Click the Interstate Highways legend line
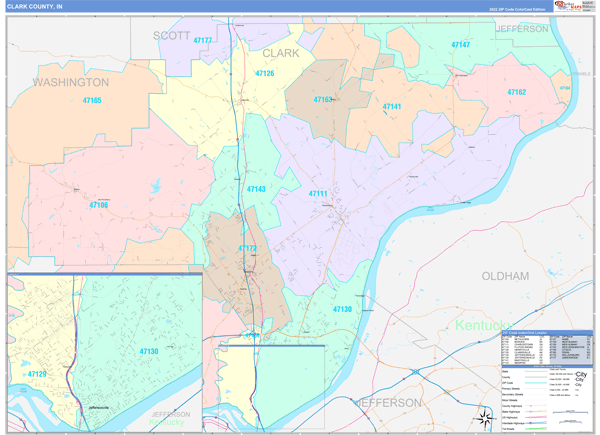 coord(536,423)
